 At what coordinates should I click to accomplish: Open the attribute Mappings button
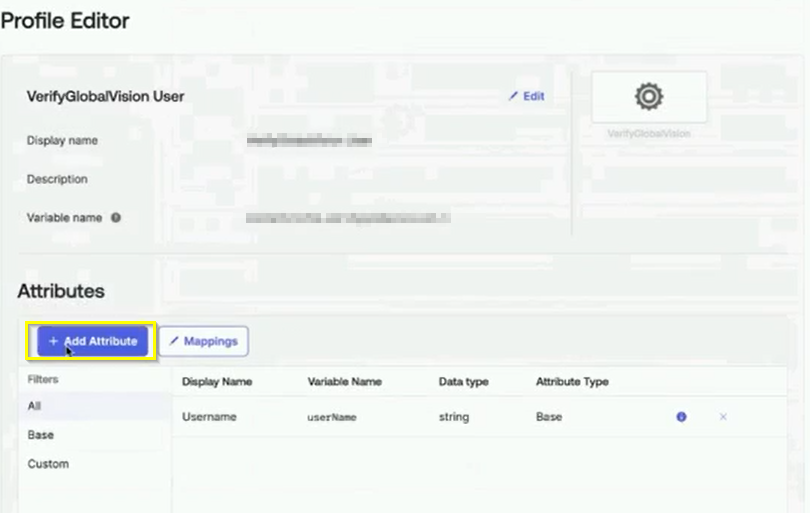pos(203,341)
